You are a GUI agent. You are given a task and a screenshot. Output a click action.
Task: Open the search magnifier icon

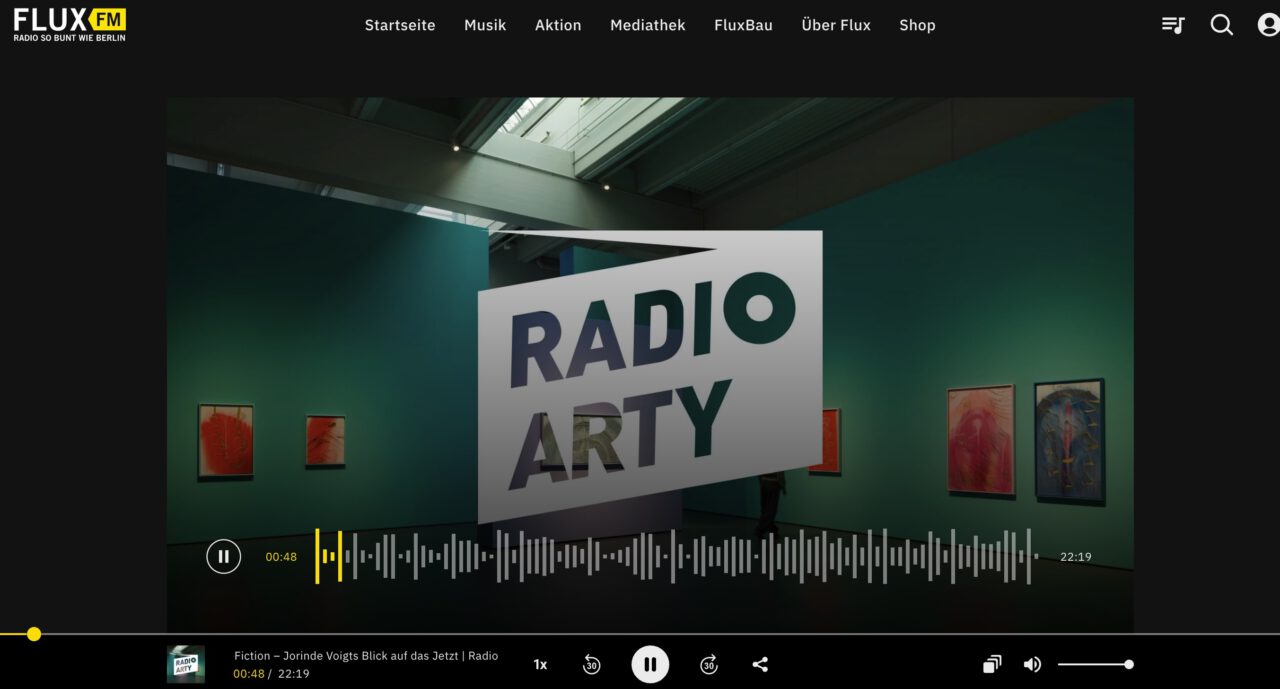click(1222, 25)
